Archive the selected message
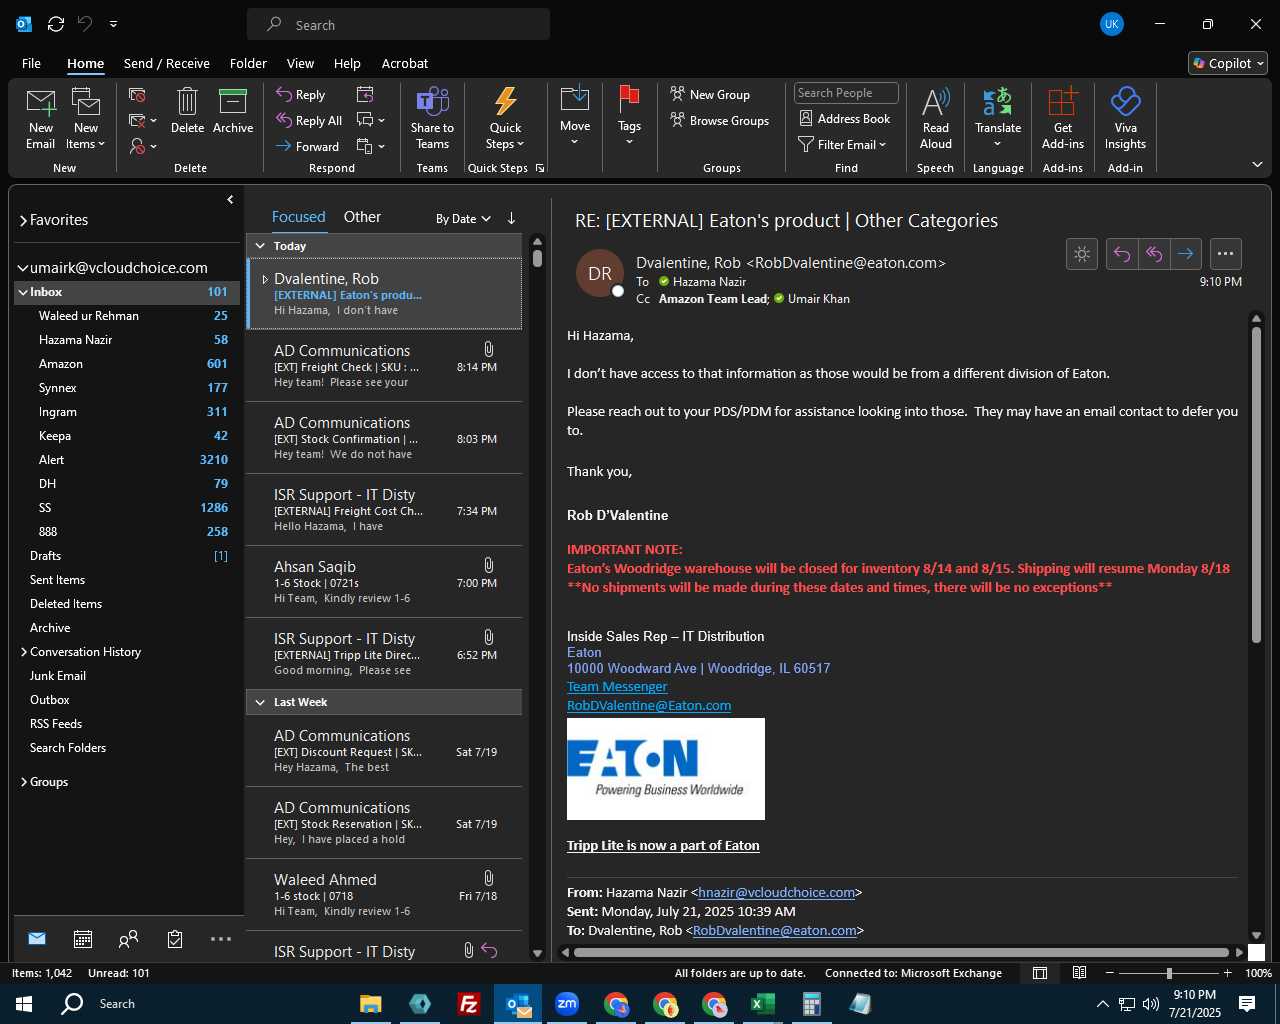1280x1024 pixels. click(233, 110)
